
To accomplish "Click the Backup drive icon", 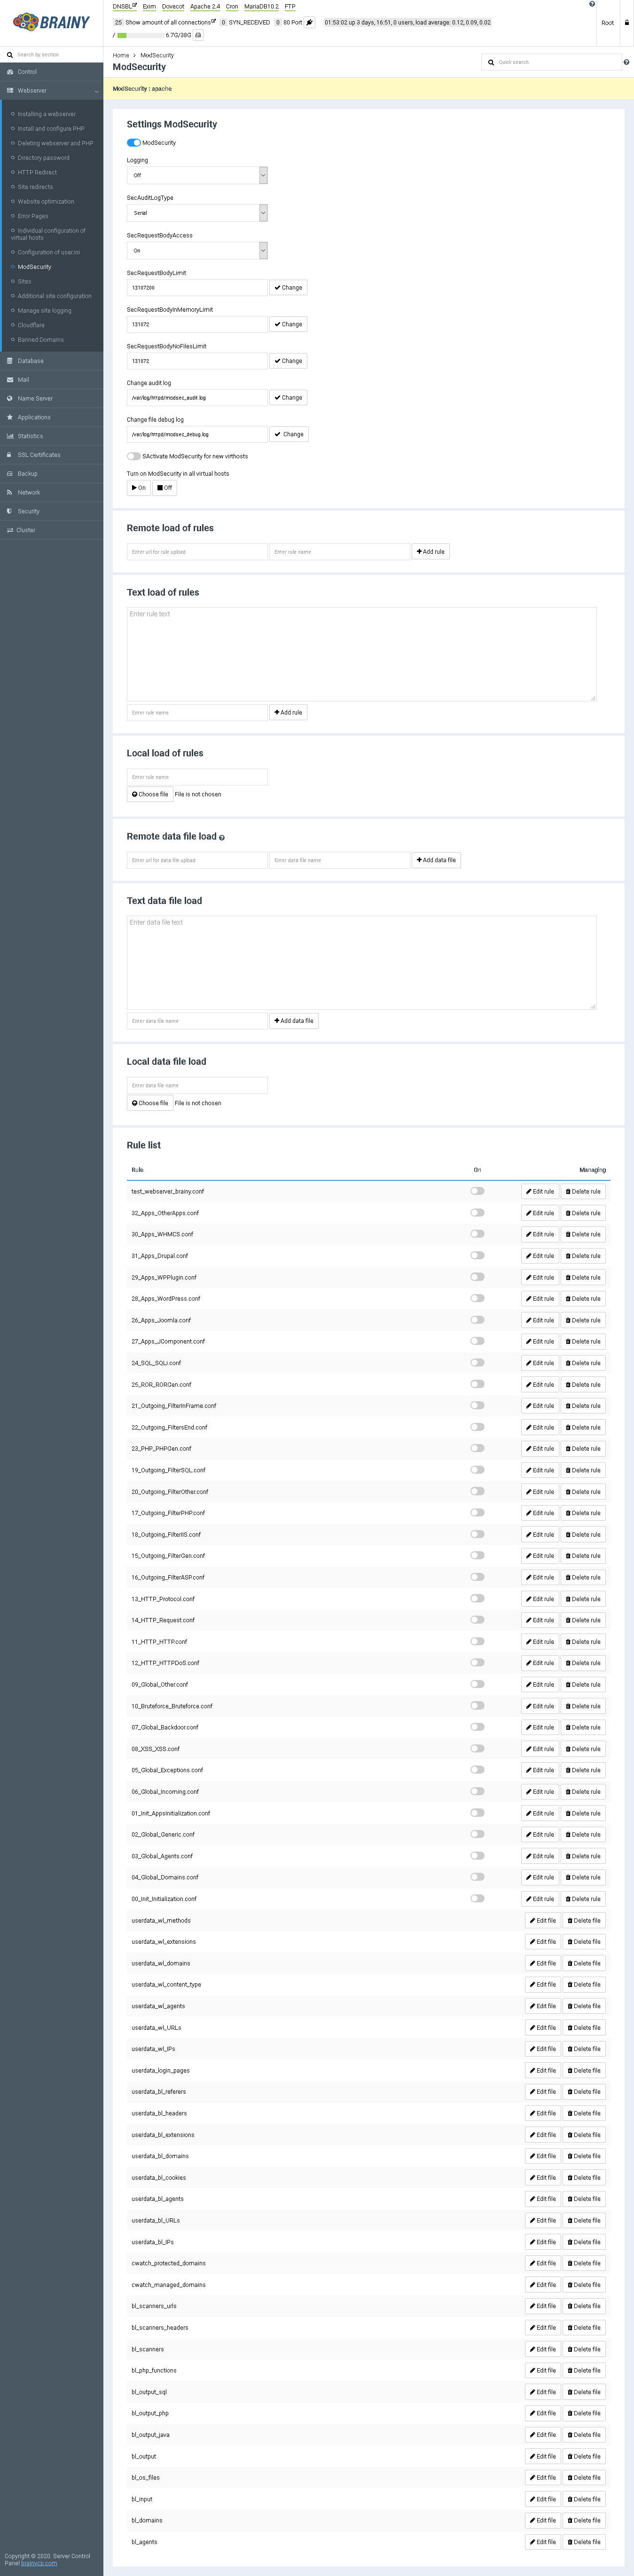I will coord(10,474).
